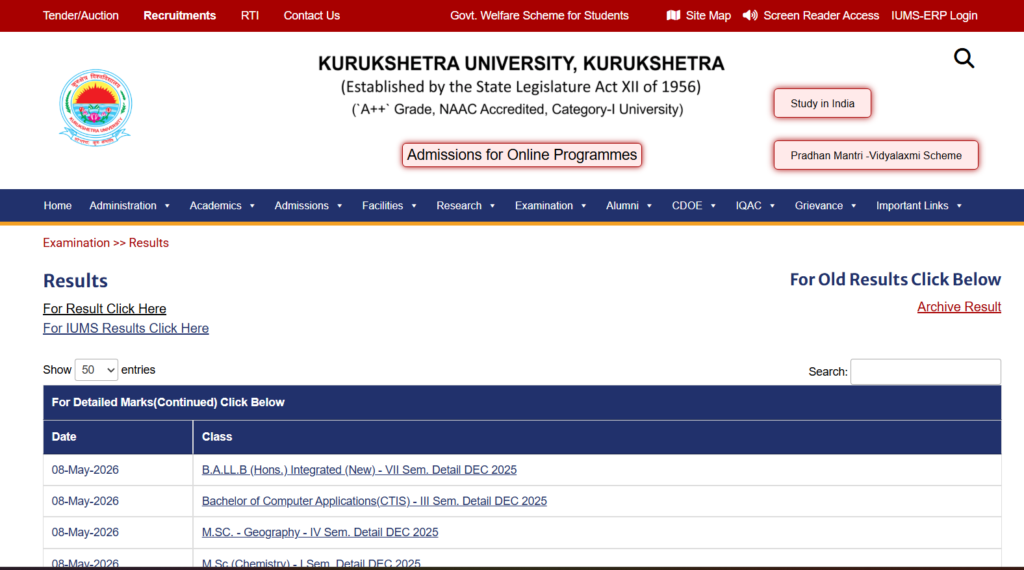1024x570 pixels.
Task: Open Site Map text link
Action: click(x=709, y=15)
